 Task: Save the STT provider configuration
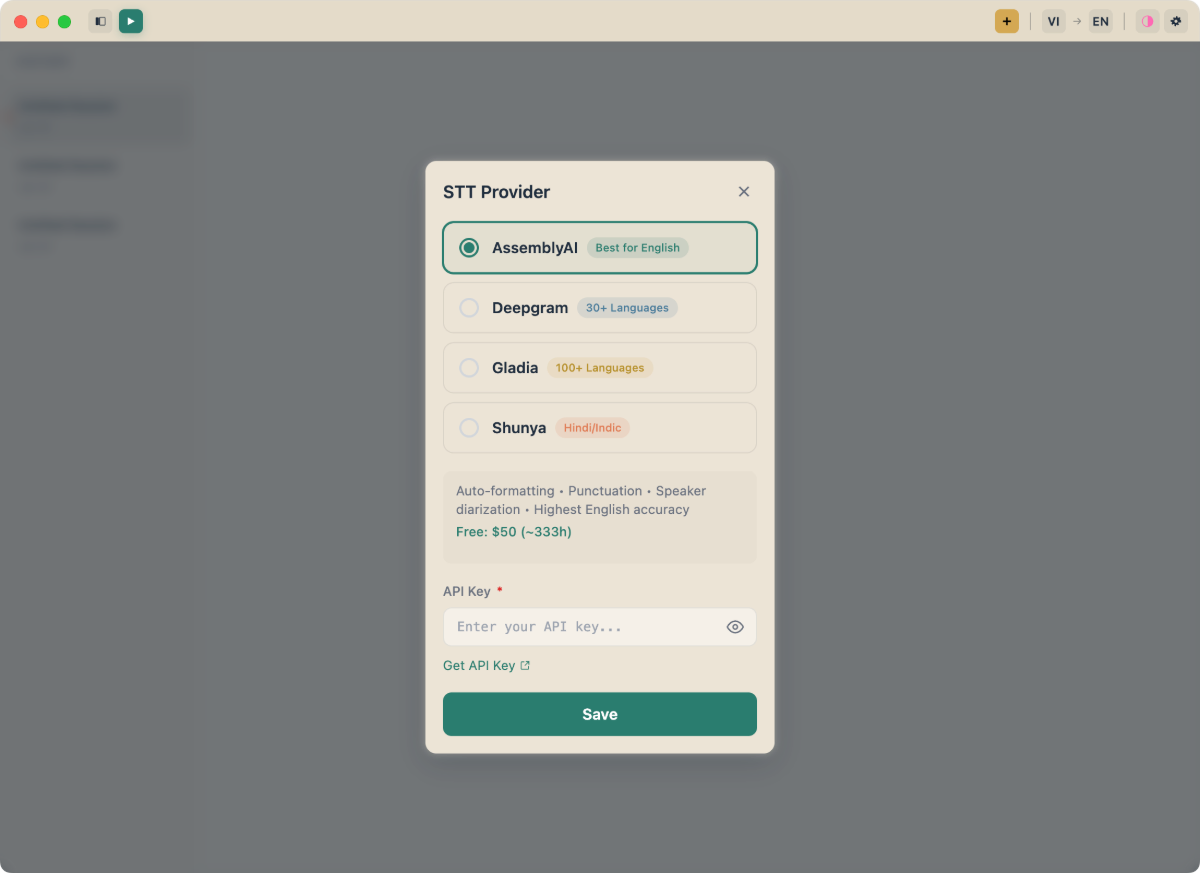[x=599, y=714]
